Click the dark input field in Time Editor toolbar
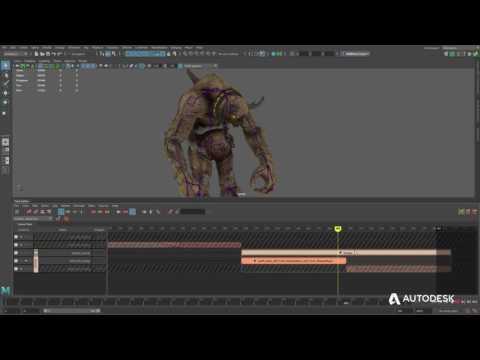Image resolution: width=480 pixels, height=360 pixels. pos(193,211)
